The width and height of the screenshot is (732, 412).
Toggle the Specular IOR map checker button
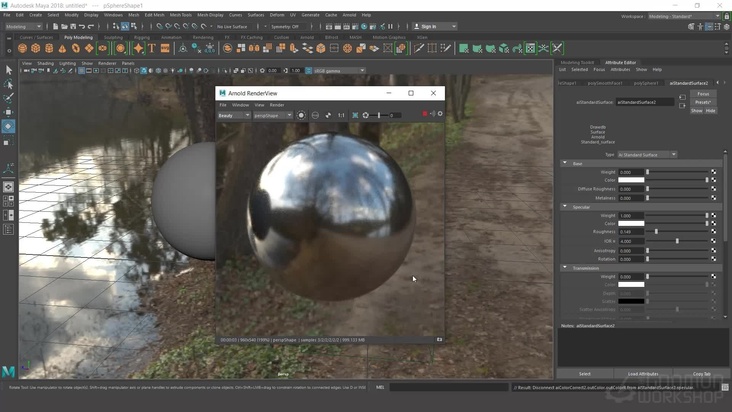coord(713,241)
